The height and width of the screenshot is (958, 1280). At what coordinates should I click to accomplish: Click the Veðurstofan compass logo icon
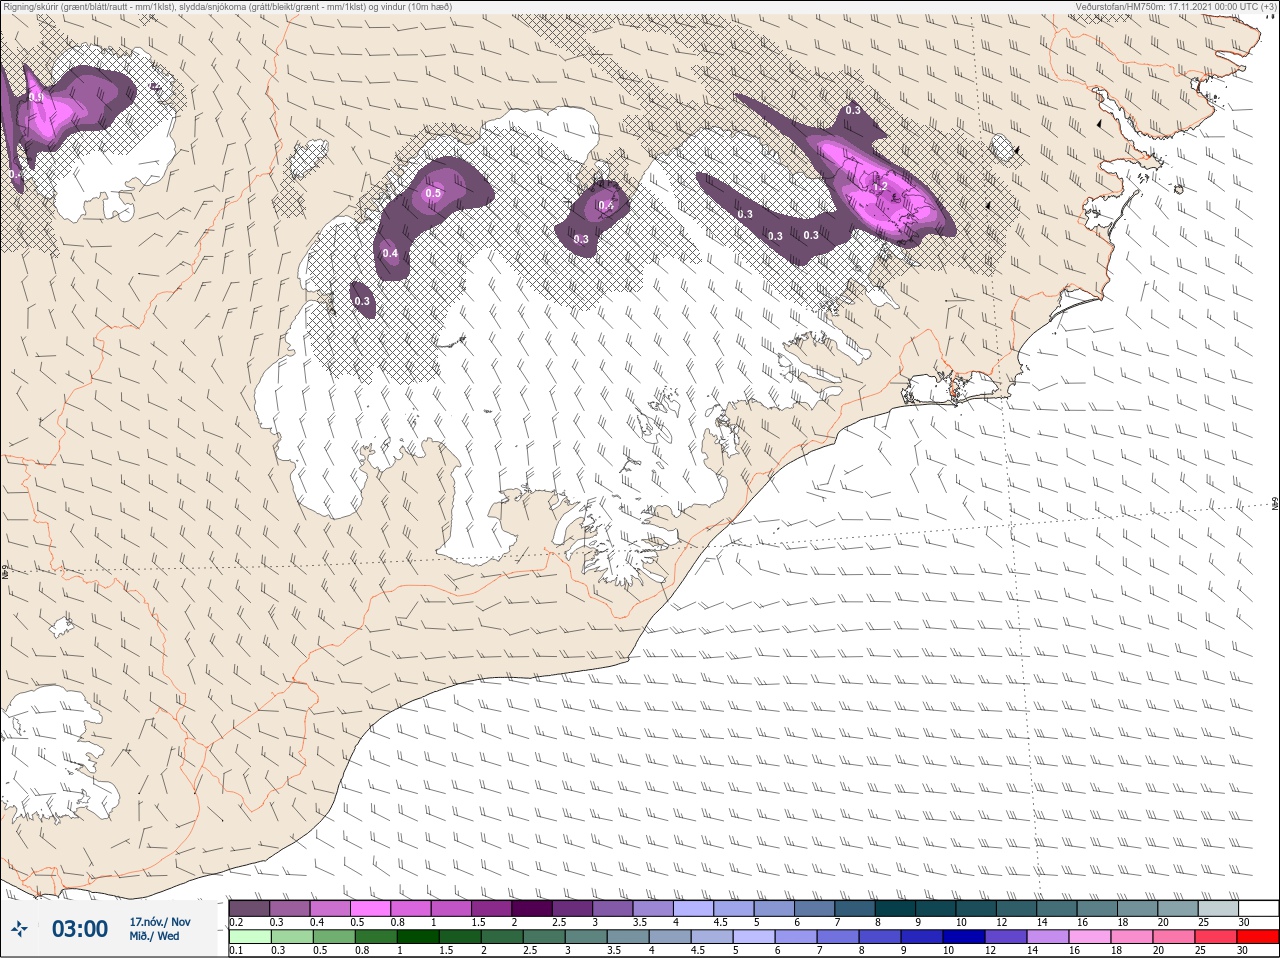pos(19,930)
